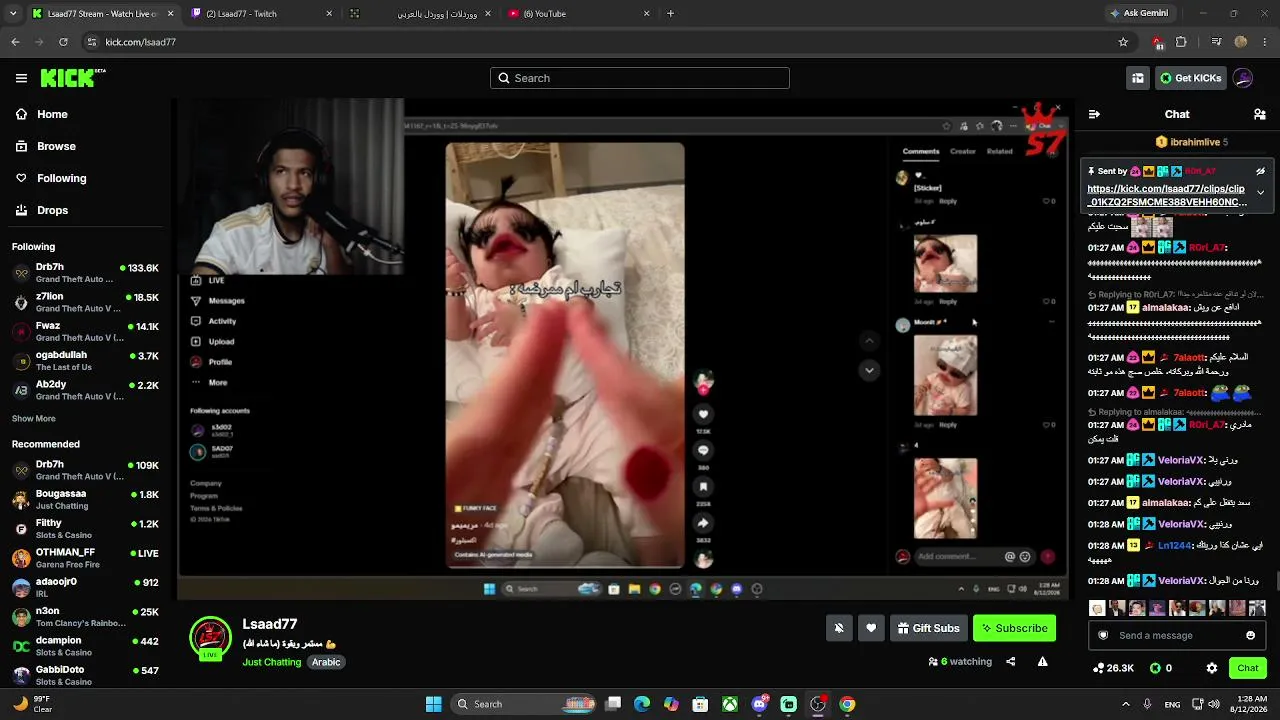Image resolution: width=1280 pixels, height=720 pixels.
Task: Share the stream via share icon
Action: click(1010, 661)
